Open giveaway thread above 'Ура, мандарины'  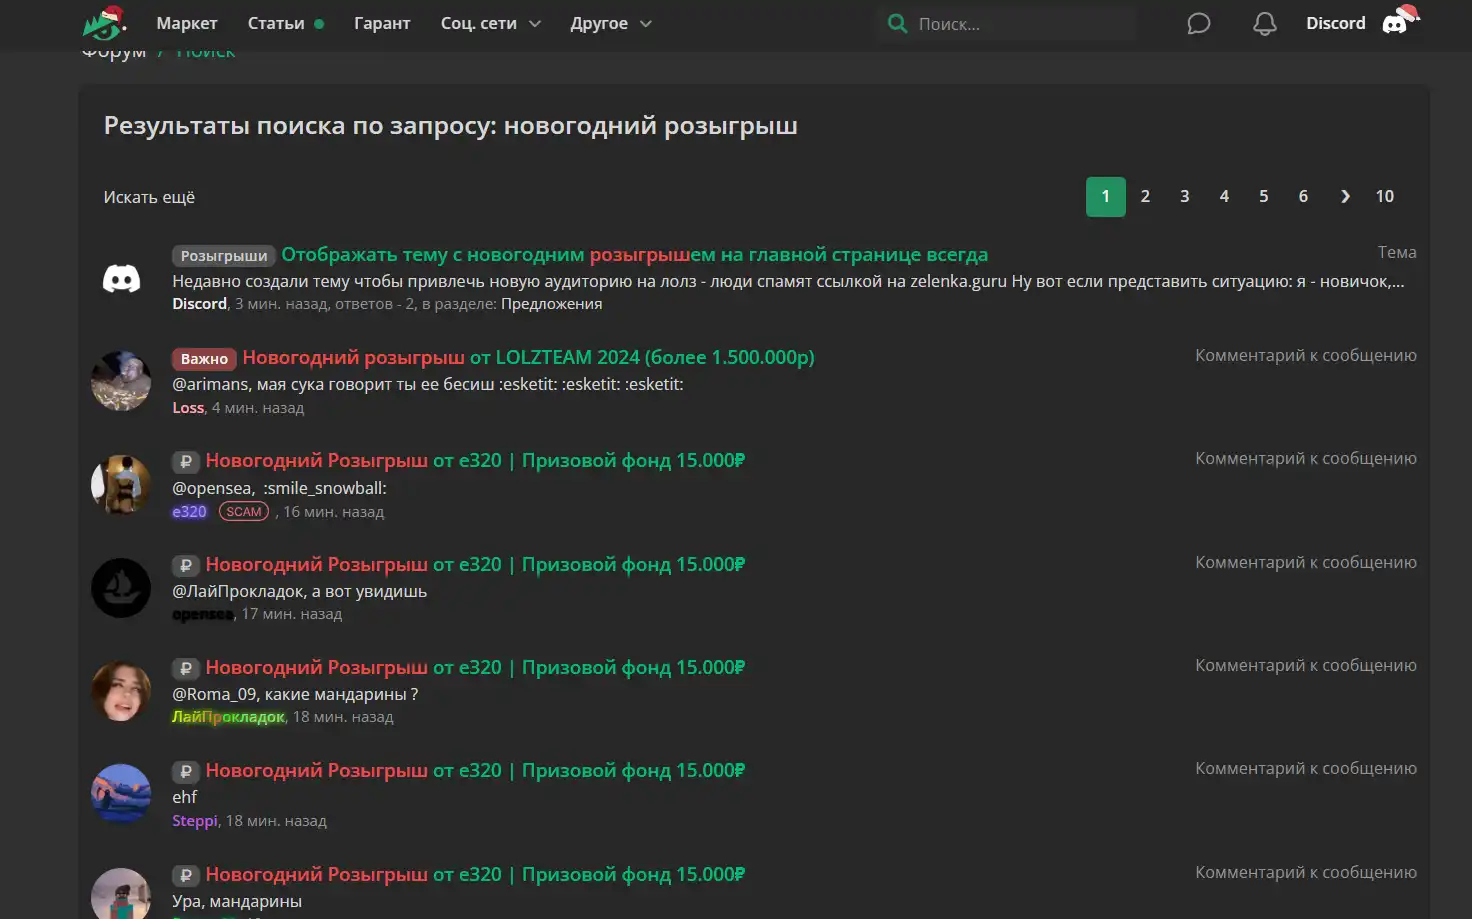(x=475, y=874)
